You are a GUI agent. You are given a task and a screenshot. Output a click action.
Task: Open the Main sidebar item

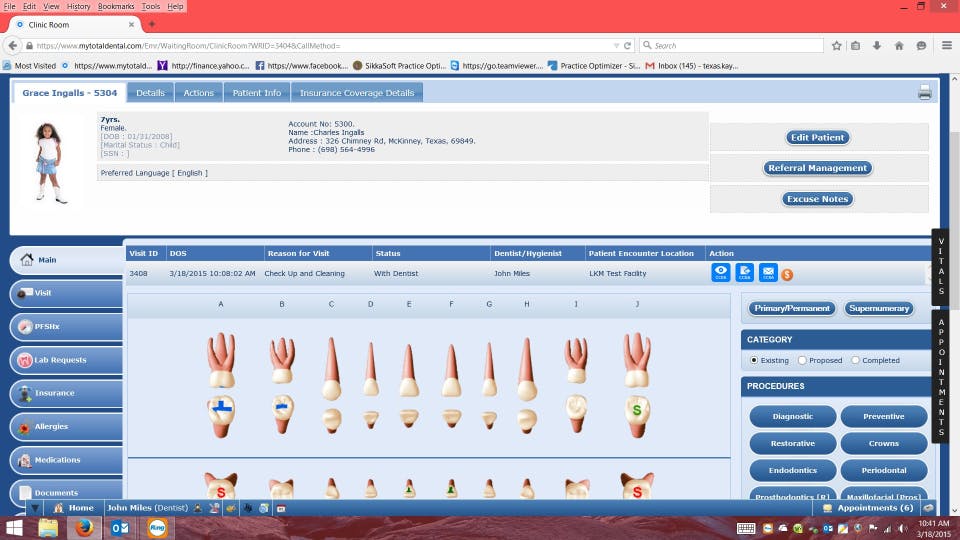click(66, 260)
